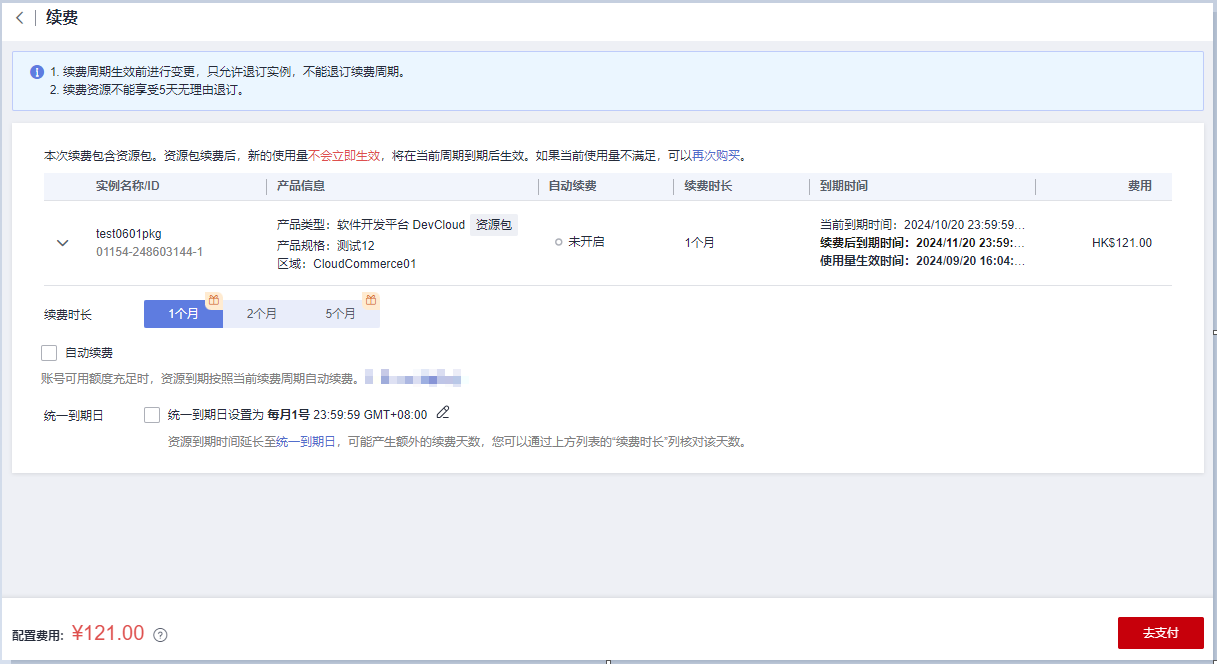Click the gift icon on 1个月 option
The image size is (1217, 664).
point(213,300)
